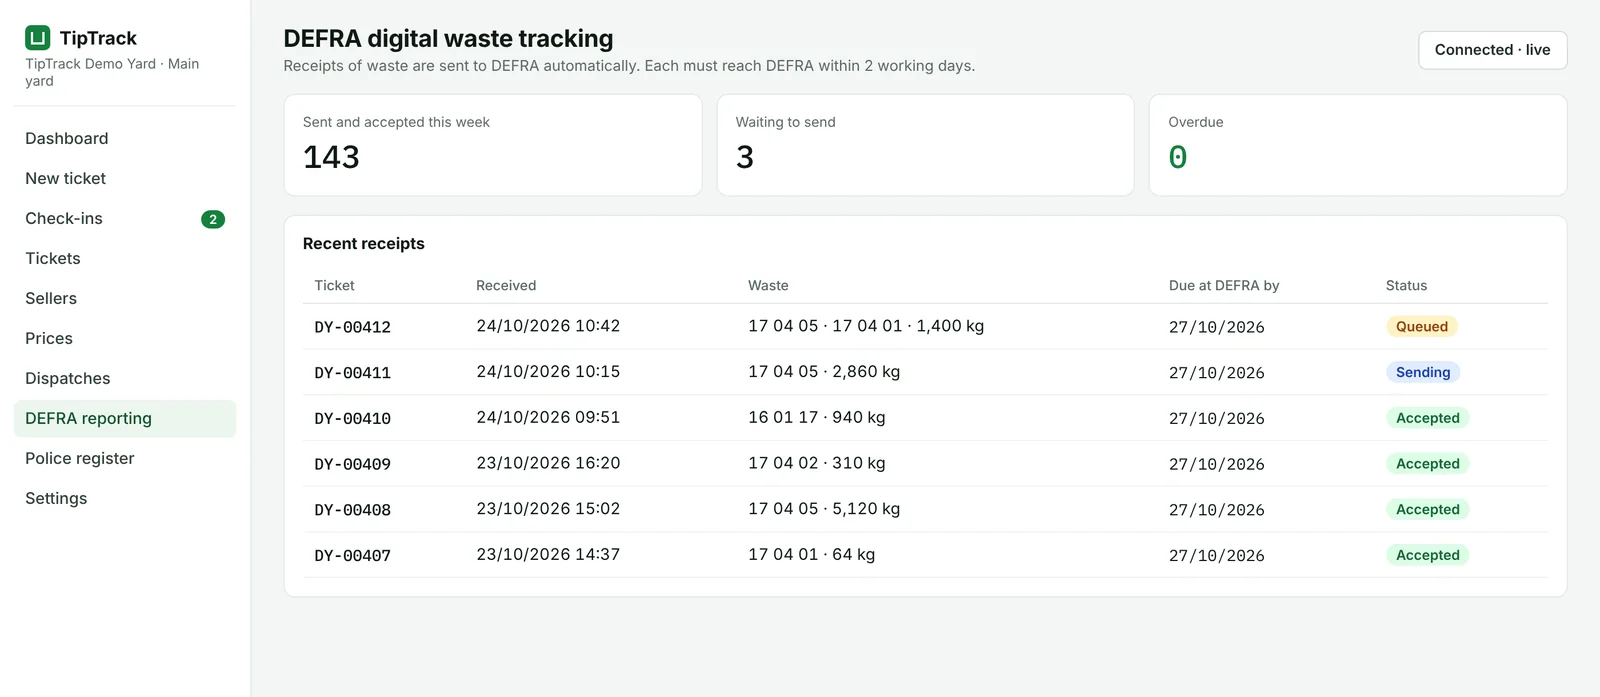Click the Queued status badge
The image size is (1600, 697).
1422,327
